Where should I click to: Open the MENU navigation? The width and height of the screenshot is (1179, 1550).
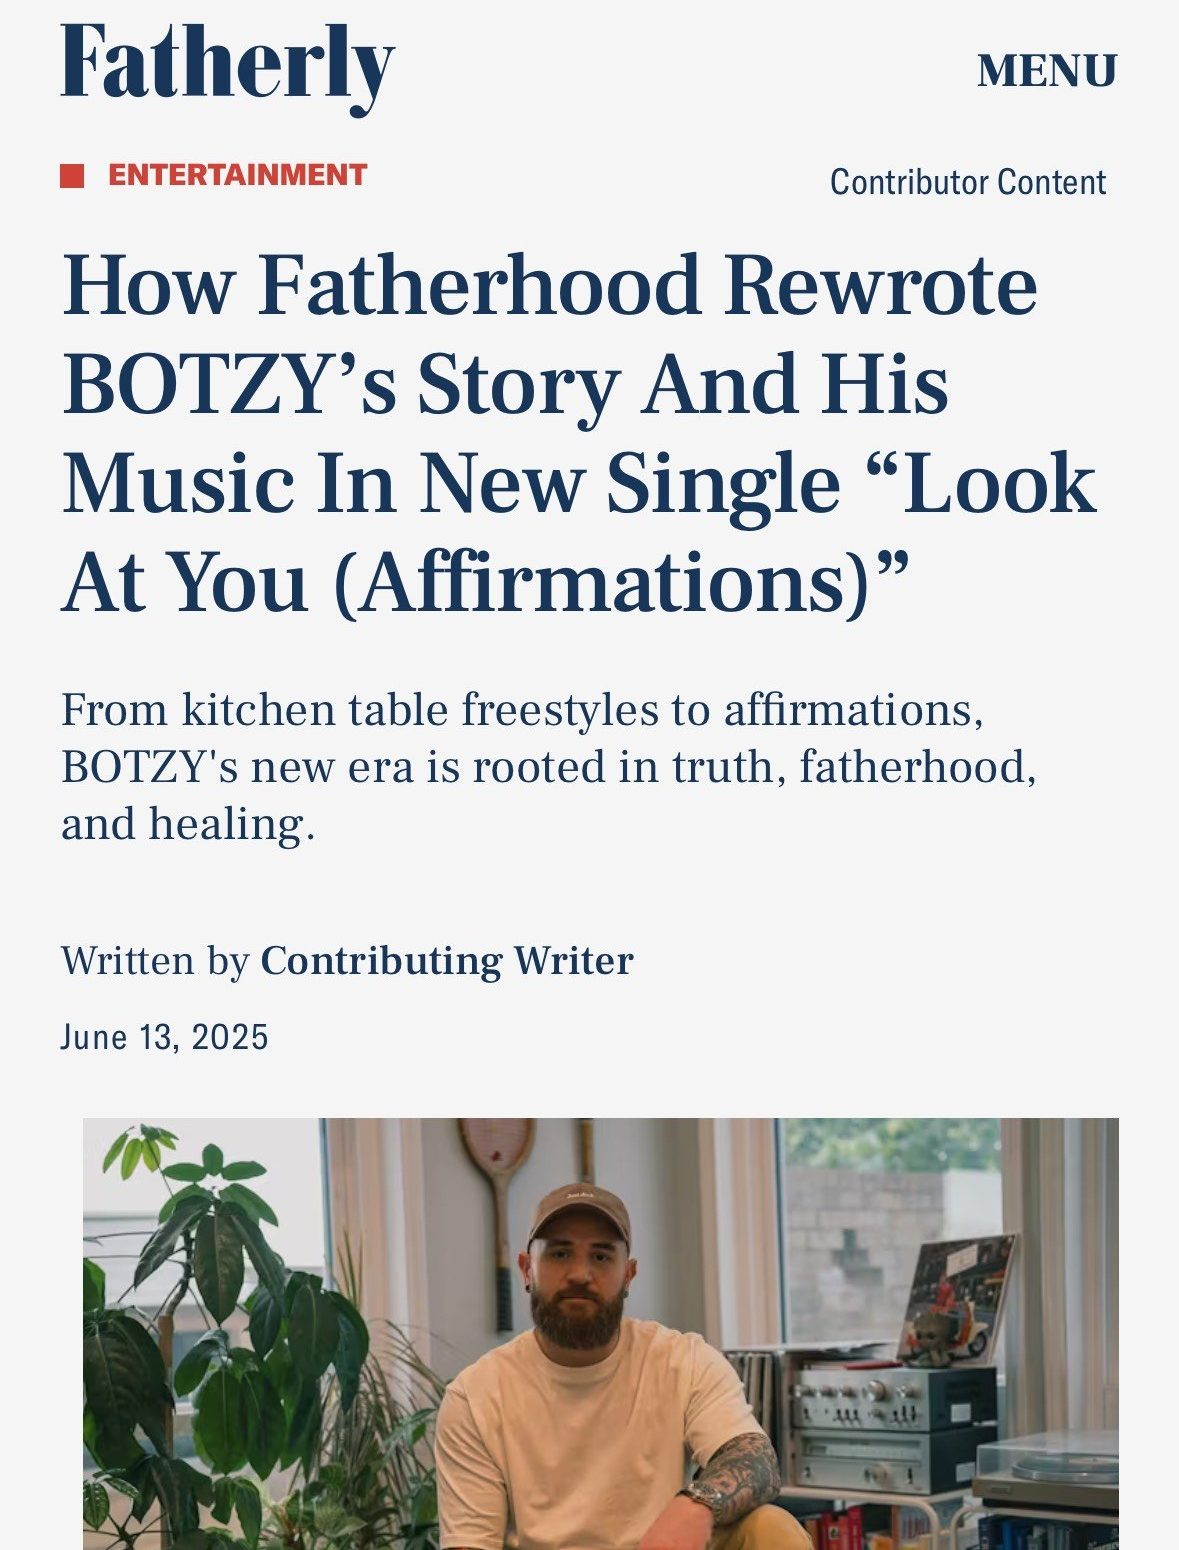pos(1046,71)
